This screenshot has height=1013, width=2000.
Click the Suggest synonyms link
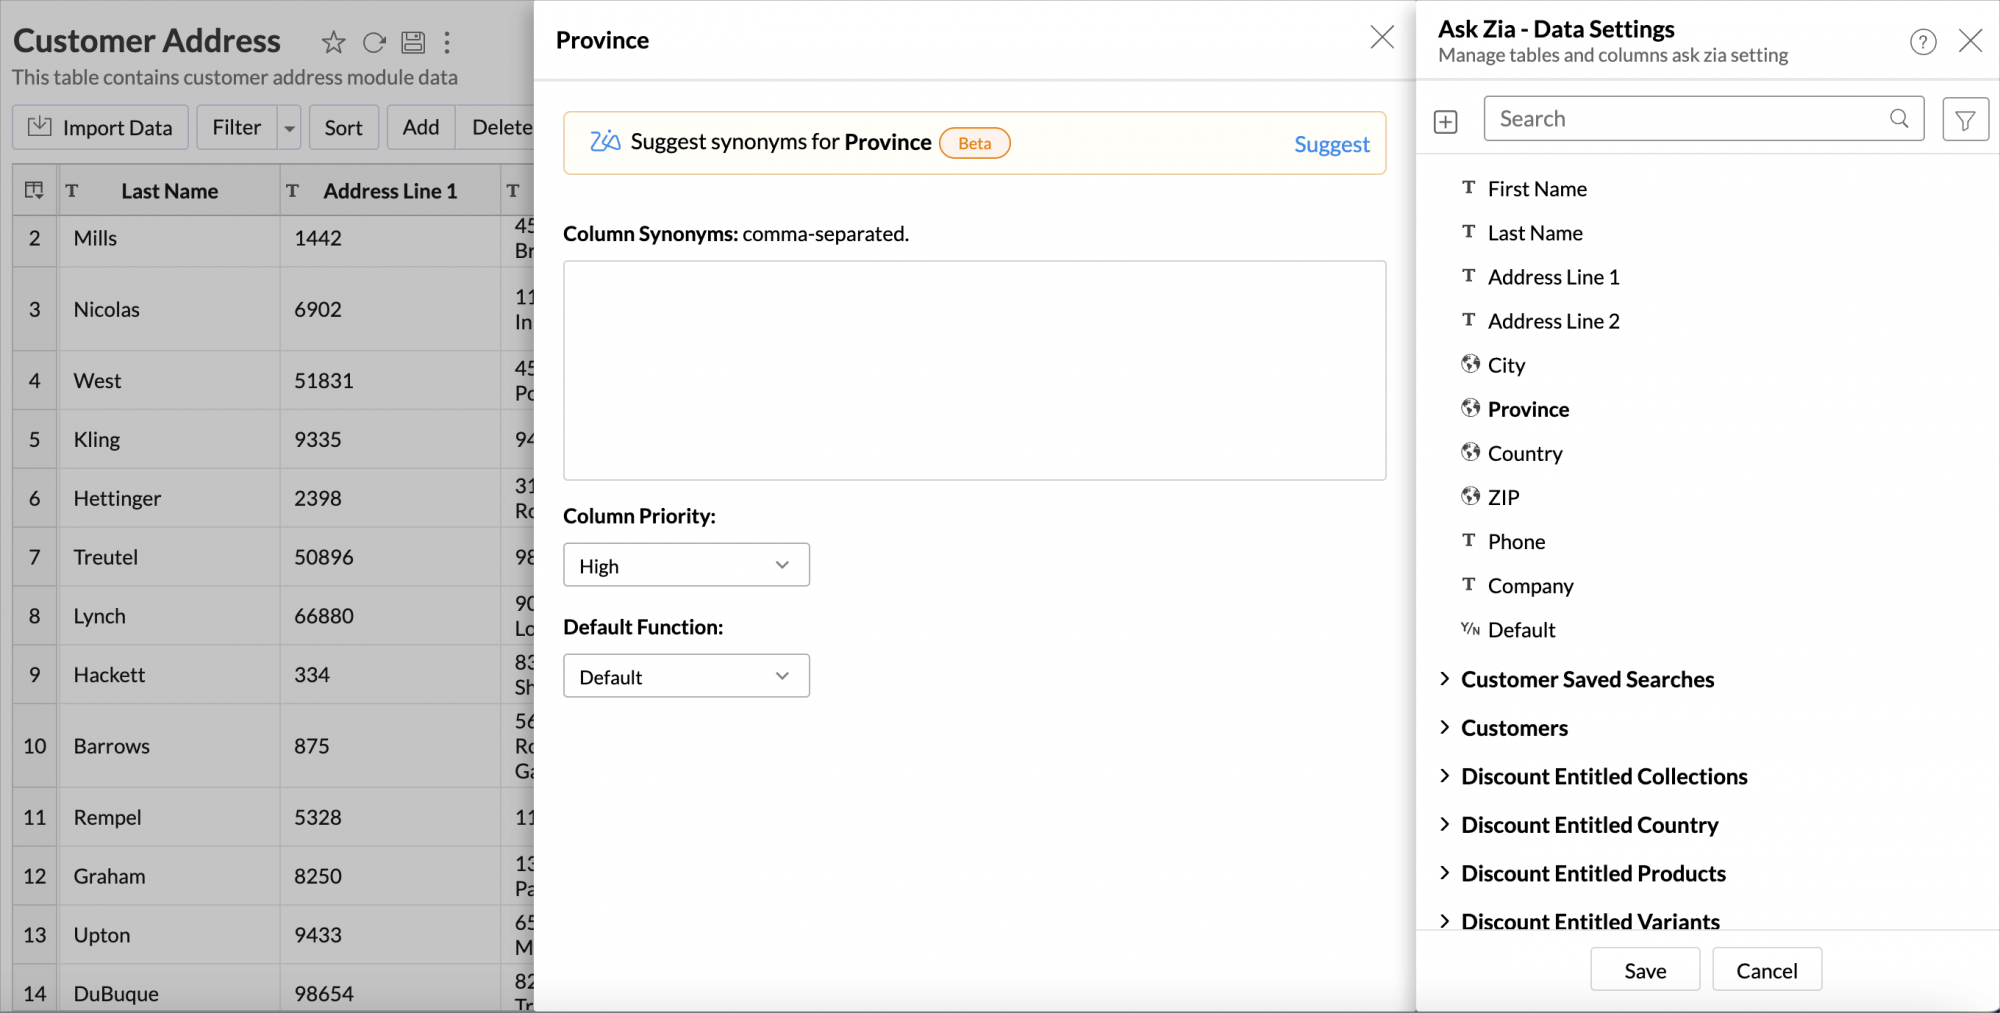(x=1331, y=144)
